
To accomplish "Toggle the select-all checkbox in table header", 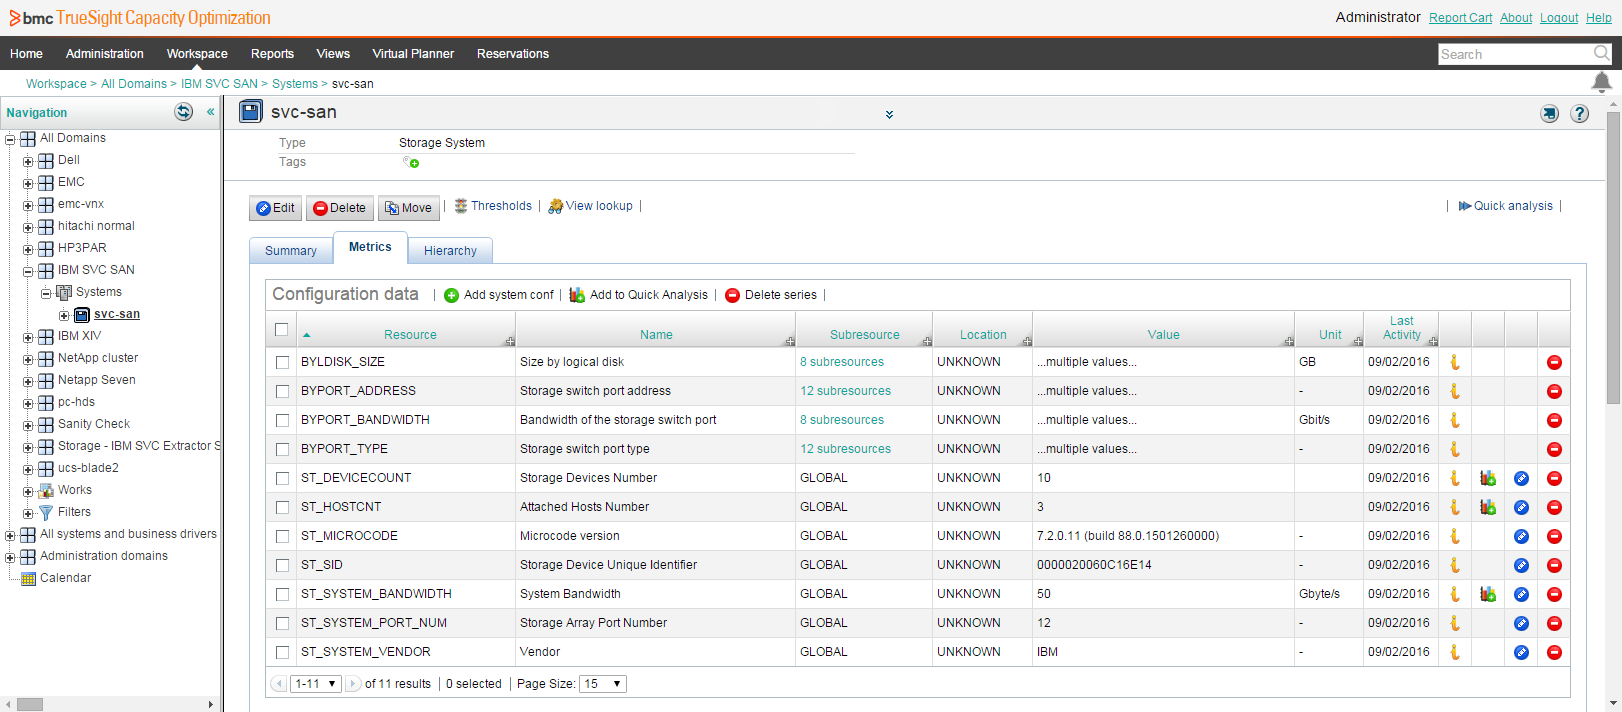I will (281, 329).
